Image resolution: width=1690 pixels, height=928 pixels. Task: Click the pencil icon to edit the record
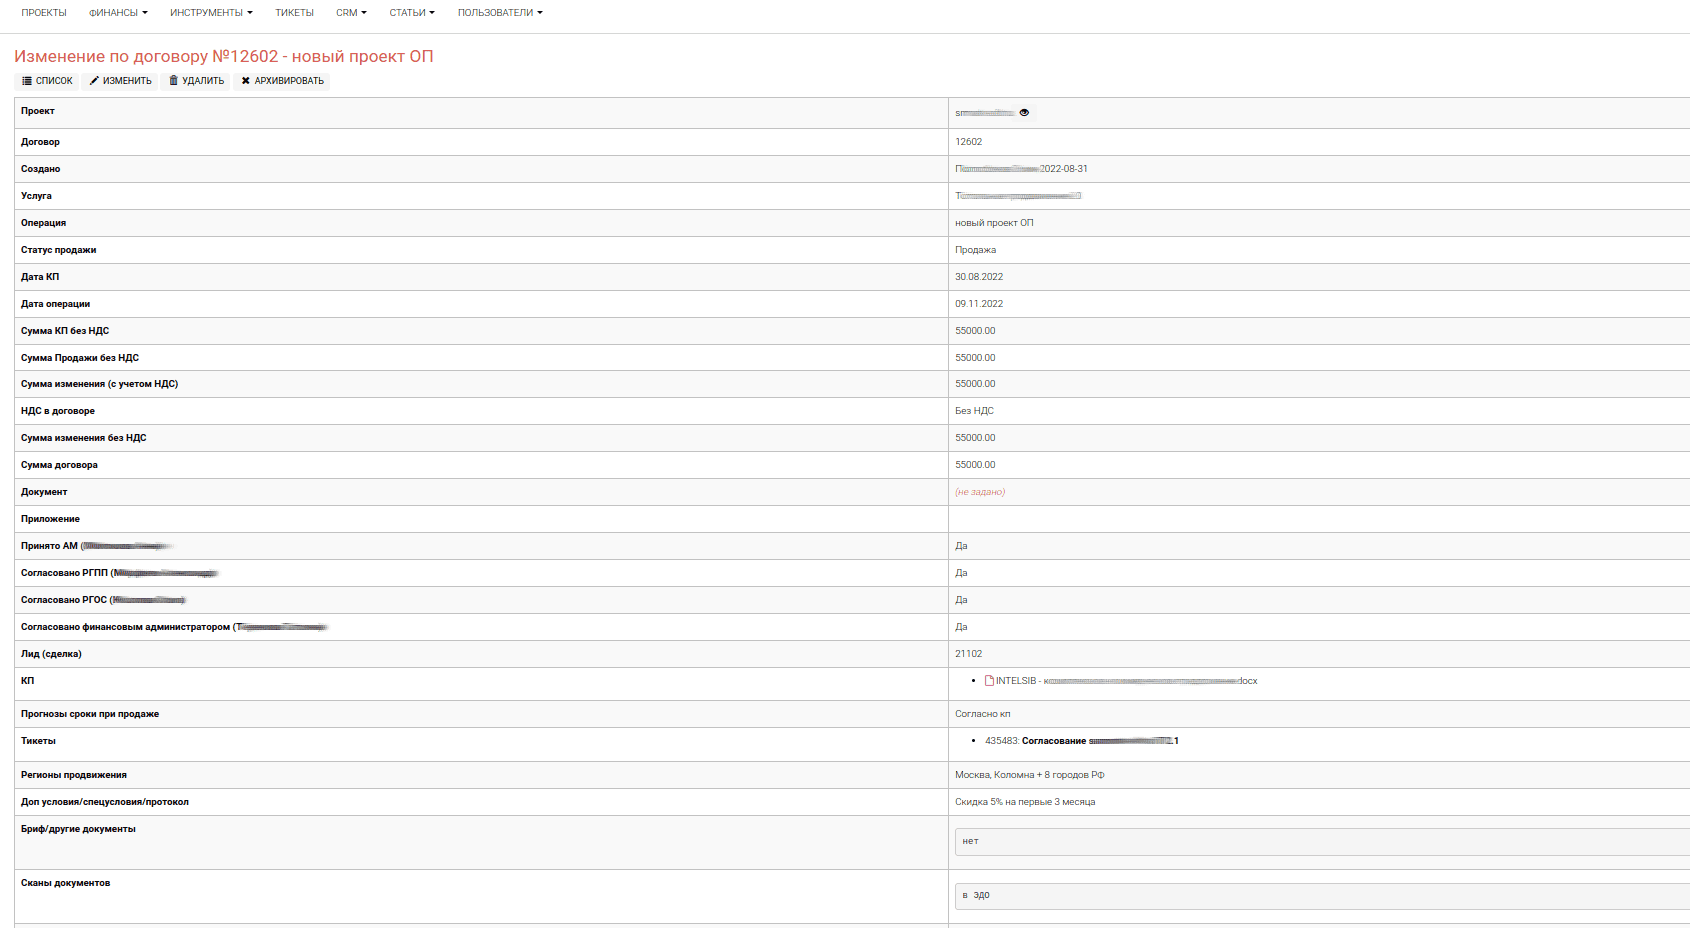pyautogui.click(x=94, y=81)
